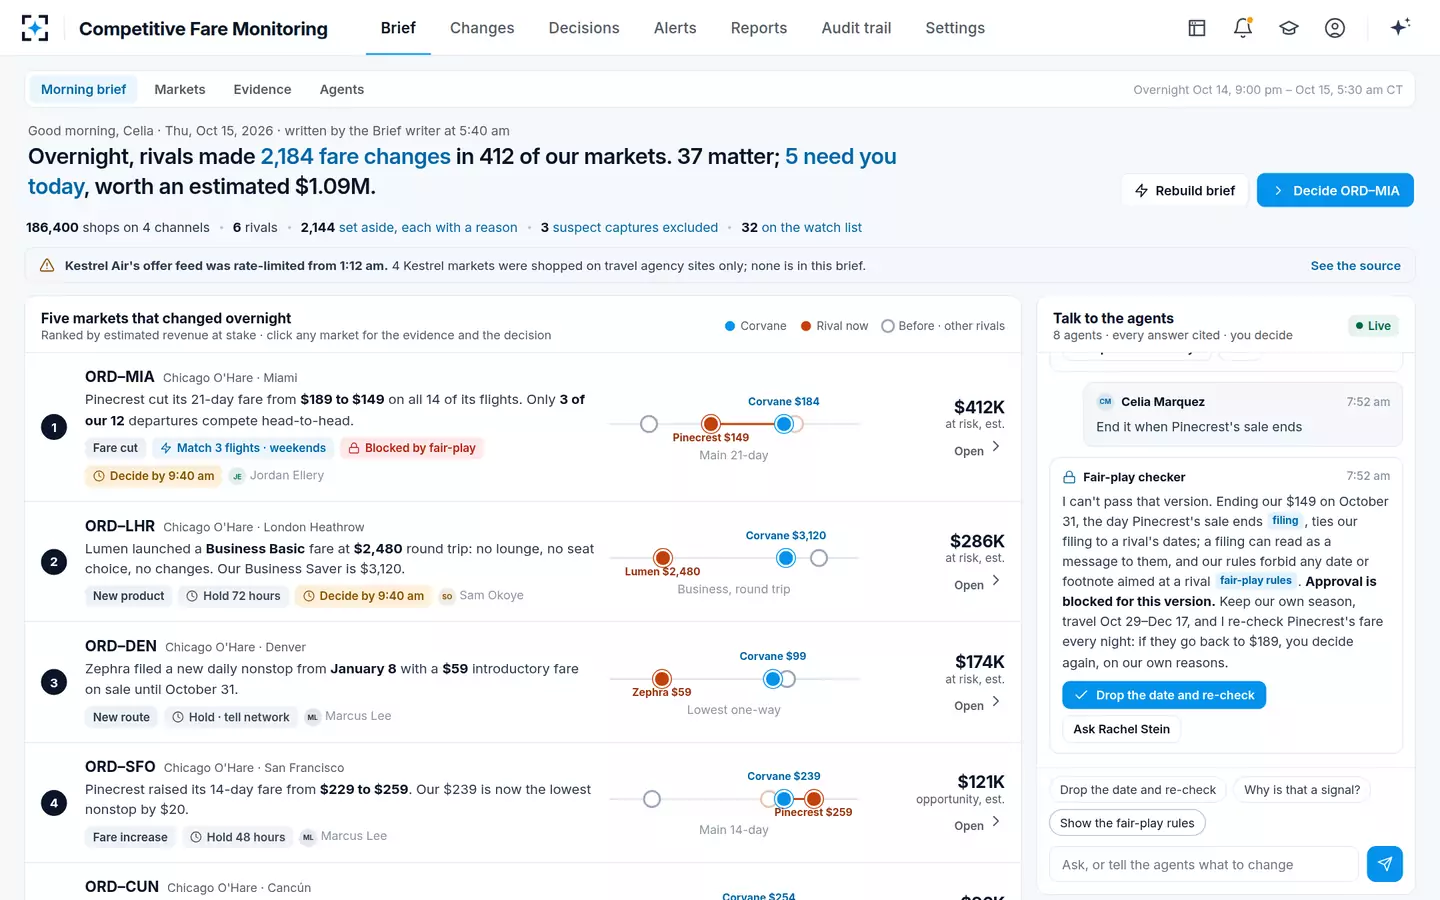Click the lock icon beside Fair-play checker
The image size is (1440, 900).
(x=1069, y=477)
